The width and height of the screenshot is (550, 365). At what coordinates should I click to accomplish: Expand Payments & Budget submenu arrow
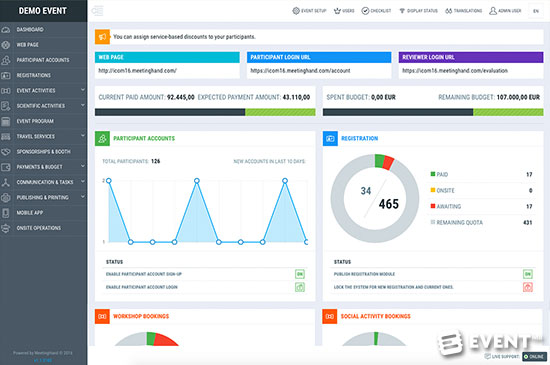tap(83, 166)
